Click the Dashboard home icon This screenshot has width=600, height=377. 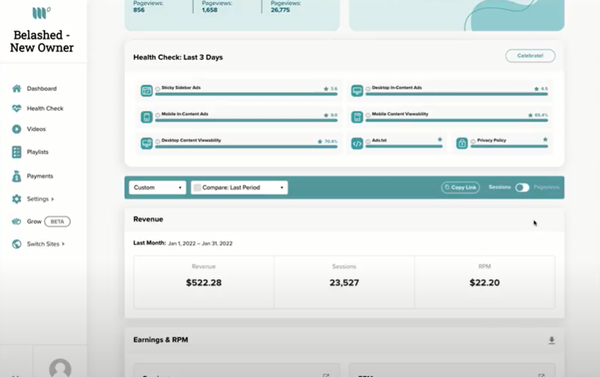[16, 88]
